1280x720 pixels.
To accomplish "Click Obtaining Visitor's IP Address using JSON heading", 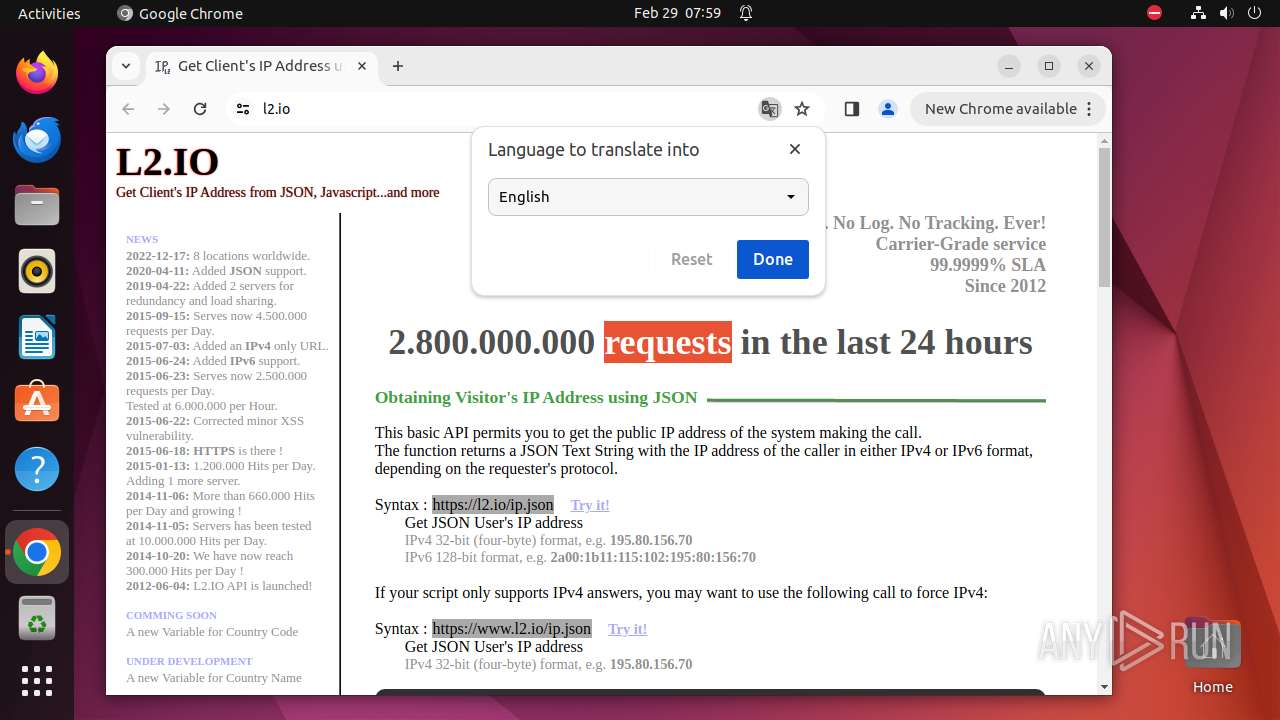I will pyautogui.click(x=536, y=397).
